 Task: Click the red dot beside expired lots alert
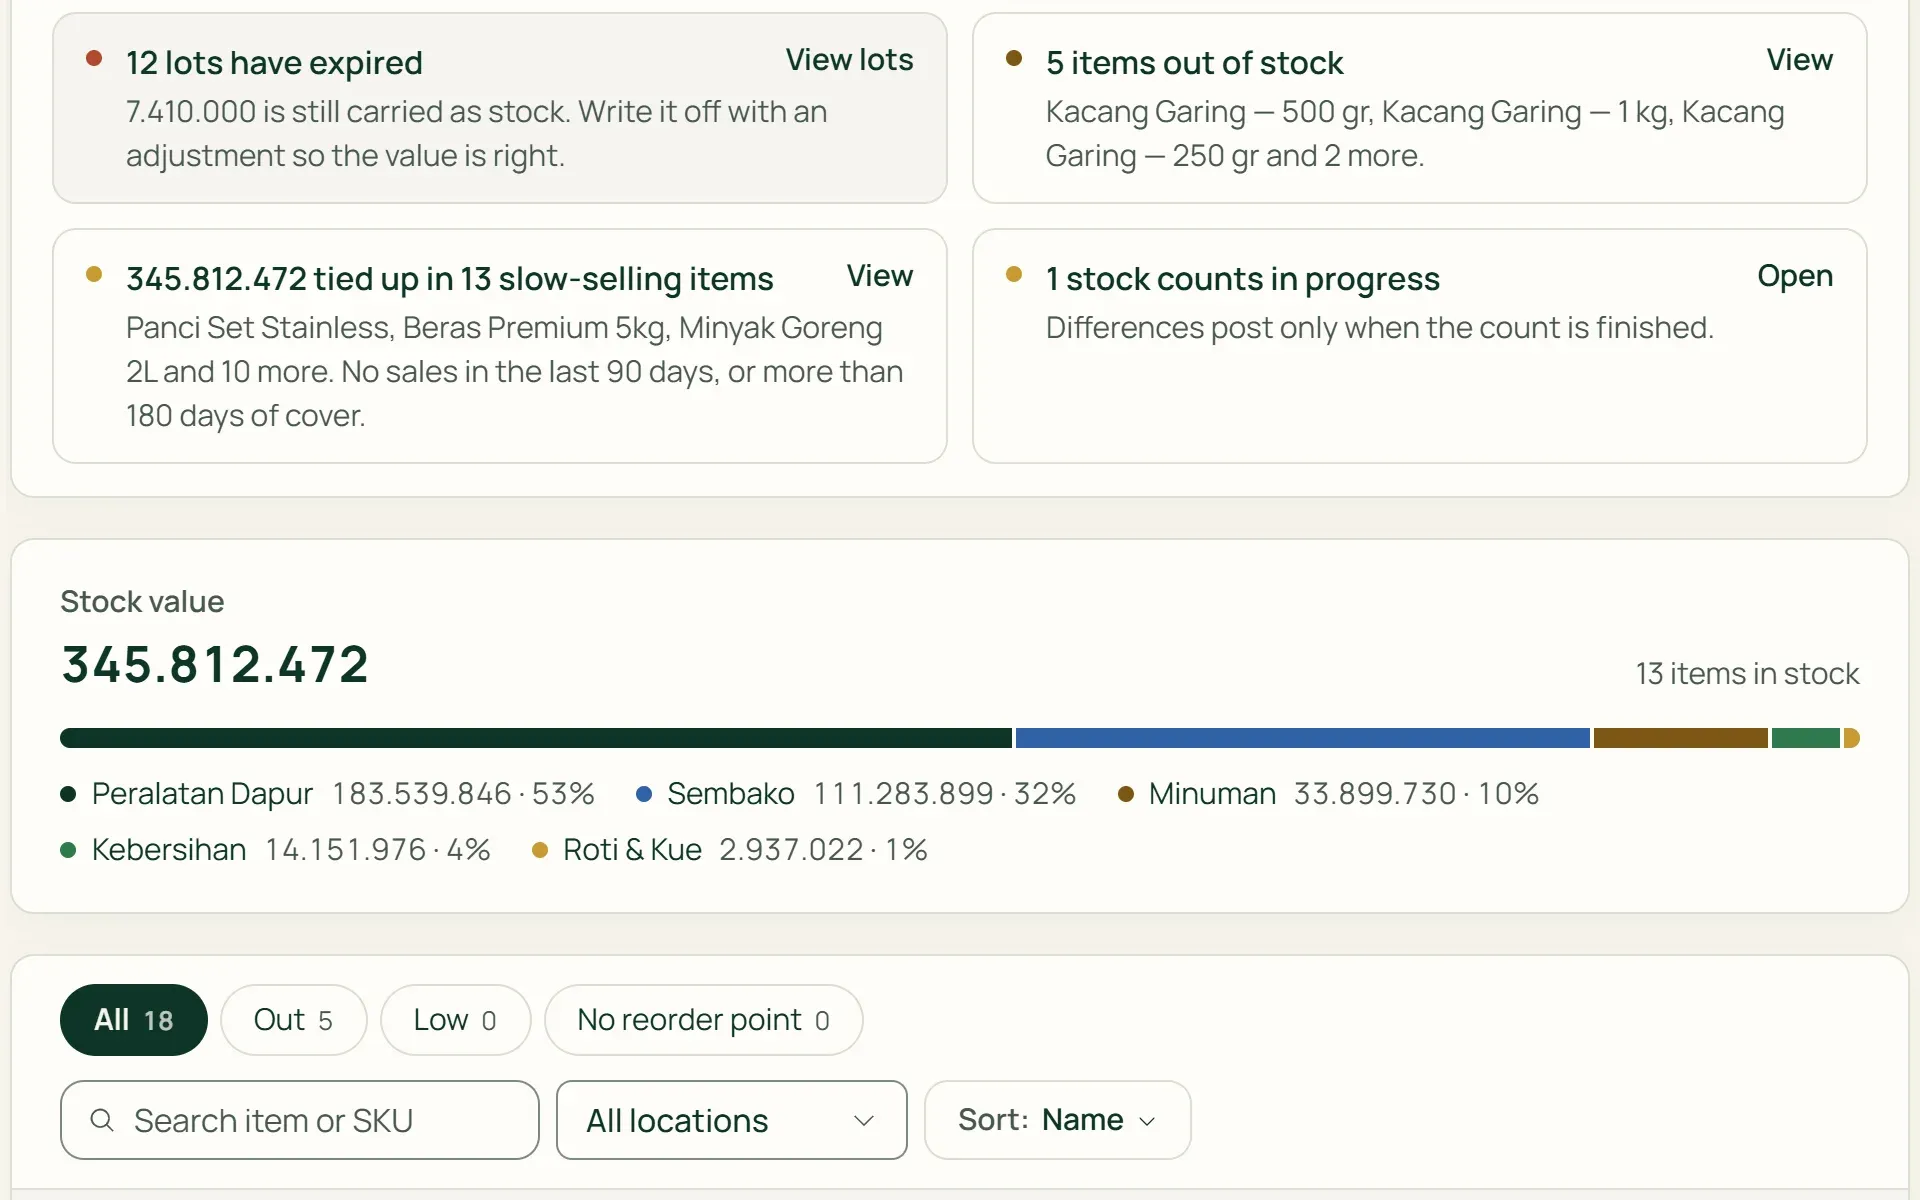click(x=94, y=58)
